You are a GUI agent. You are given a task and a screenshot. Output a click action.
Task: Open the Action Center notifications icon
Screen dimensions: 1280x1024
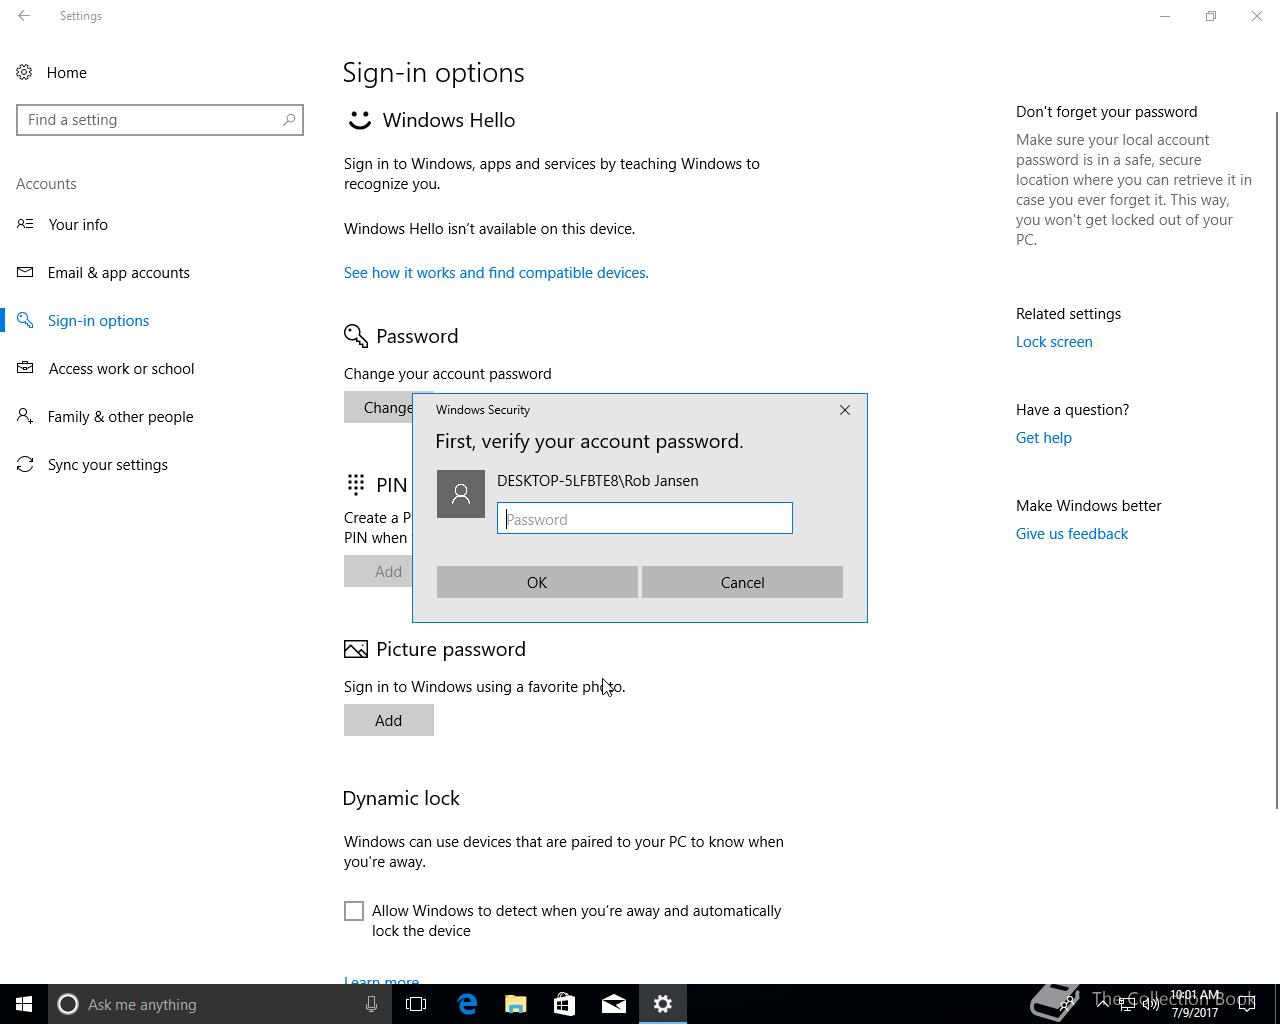click(1248, 1004)
